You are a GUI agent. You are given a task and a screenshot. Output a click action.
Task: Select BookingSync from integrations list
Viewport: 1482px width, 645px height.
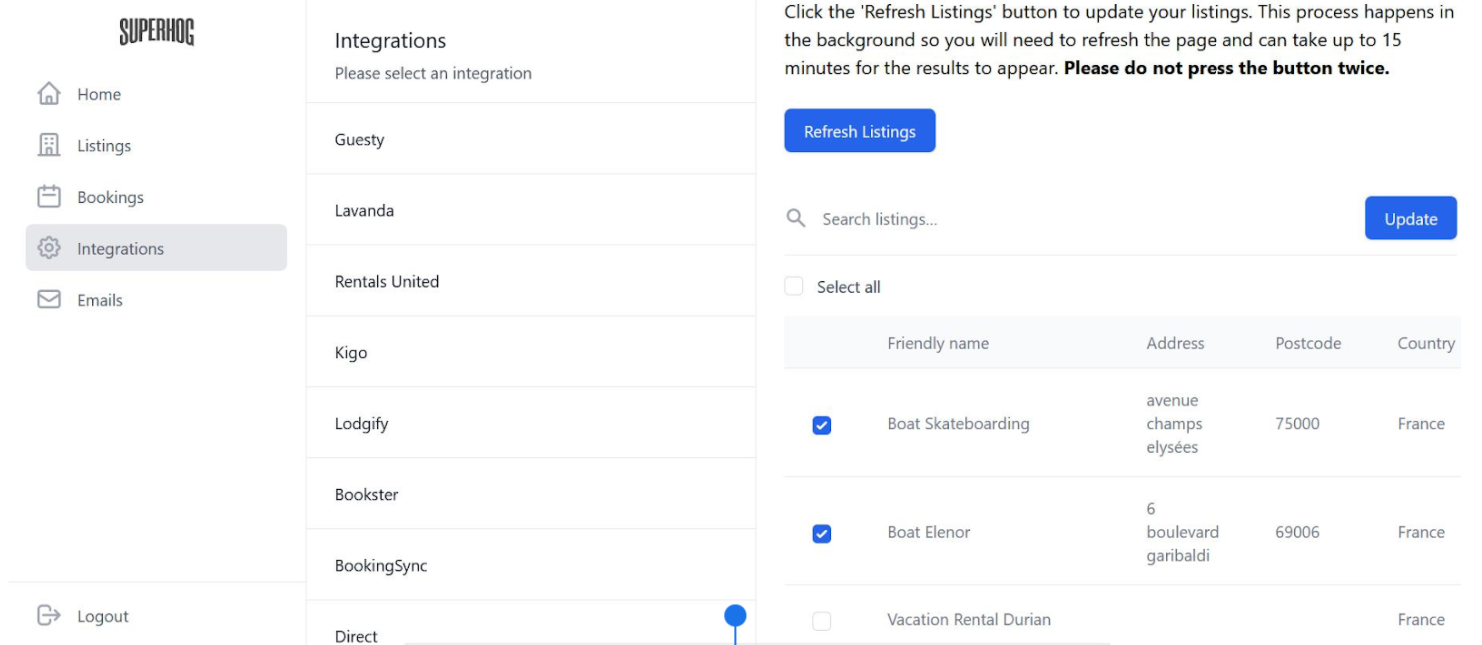[381, 566]
